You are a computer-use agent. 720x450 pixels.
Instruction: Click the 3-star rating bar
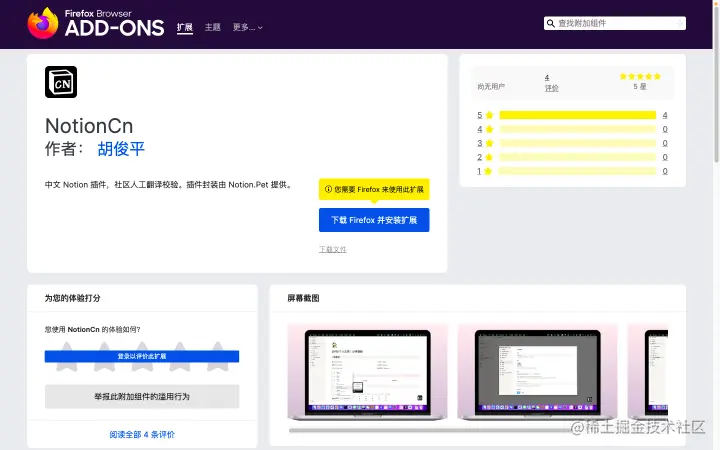[578, 143]
